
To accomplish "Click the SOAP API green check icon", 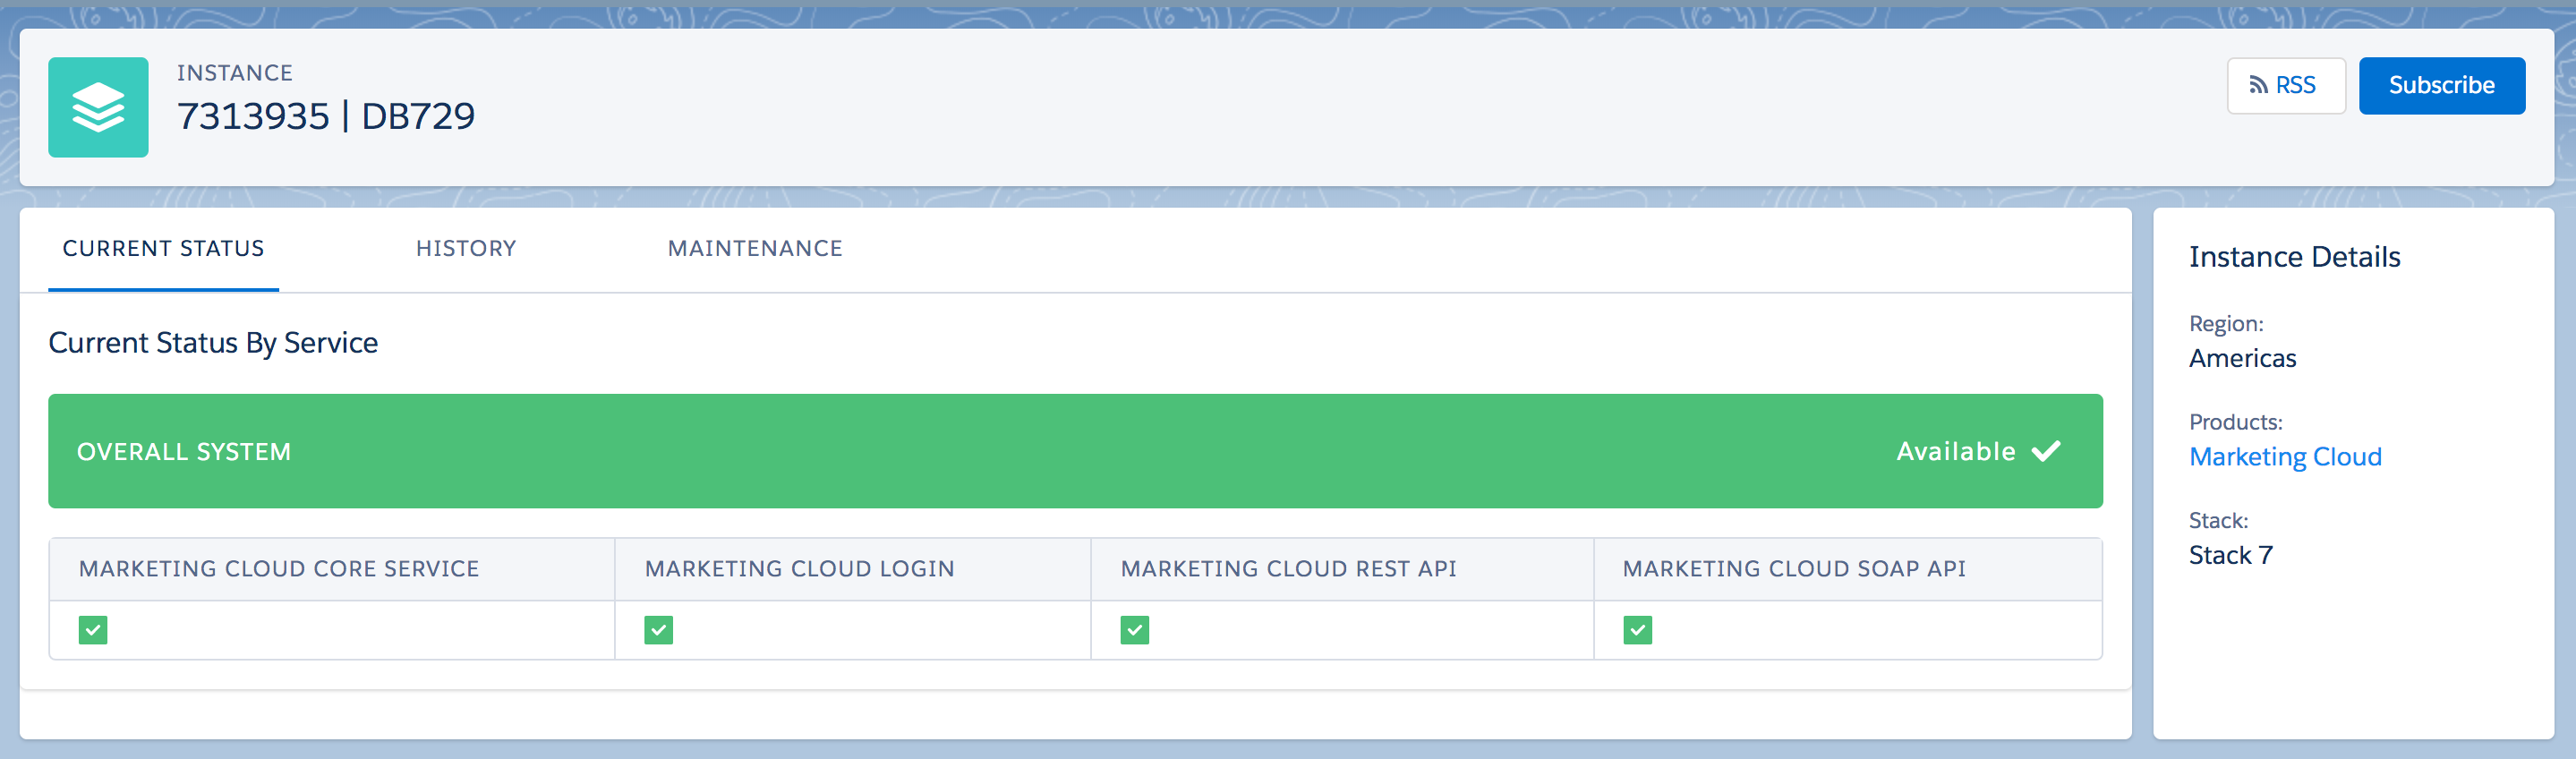I will coord(1638,630).
